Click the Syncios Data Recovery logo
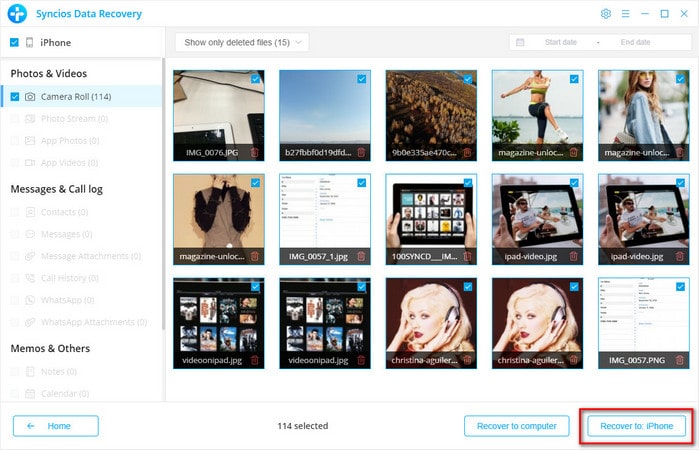Screen dimensions: 699x450 pos(16,14)
